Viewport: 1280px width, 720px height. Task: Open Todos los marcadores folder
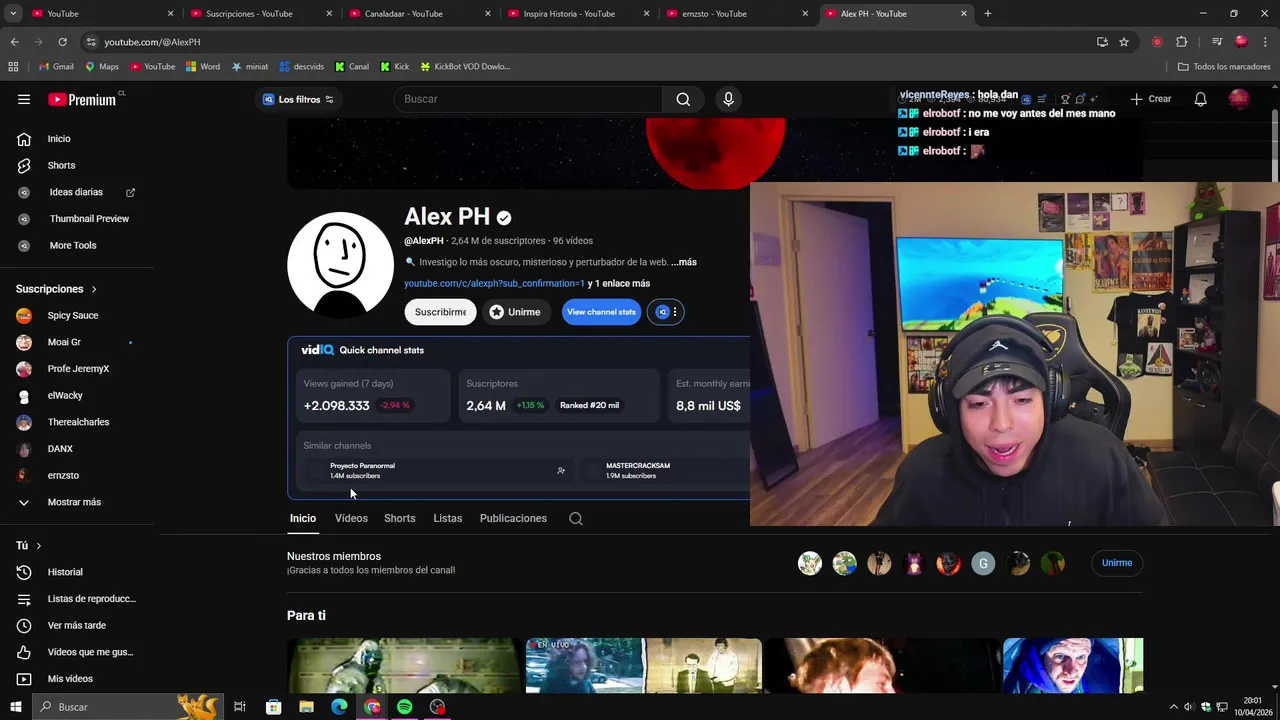(1224, 67)
